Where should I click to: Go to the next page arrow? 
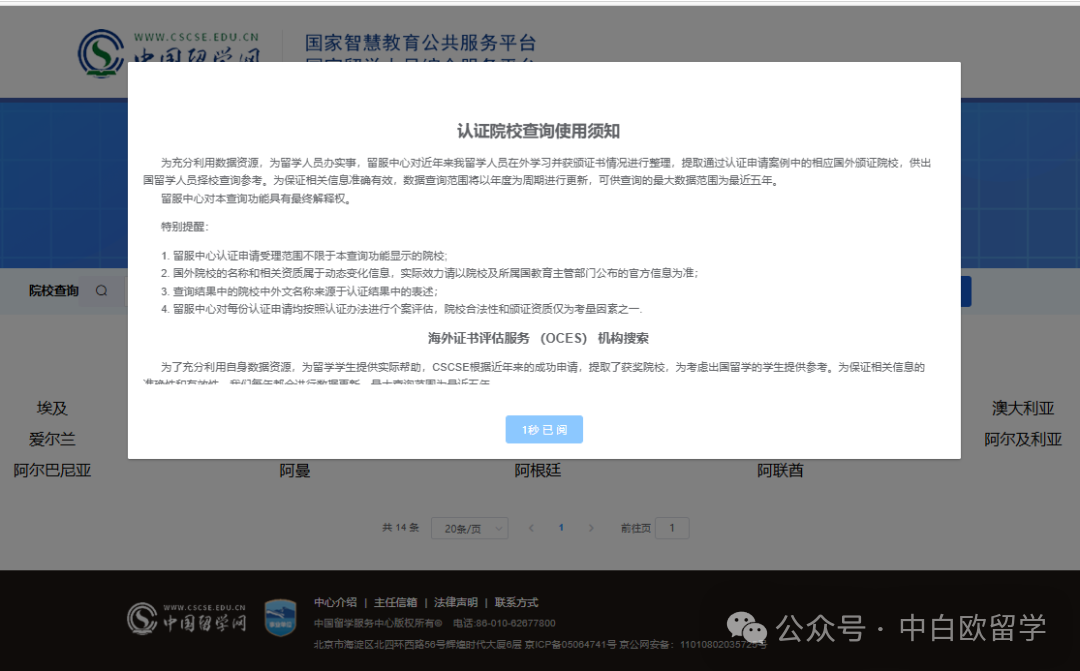(591, 528)
